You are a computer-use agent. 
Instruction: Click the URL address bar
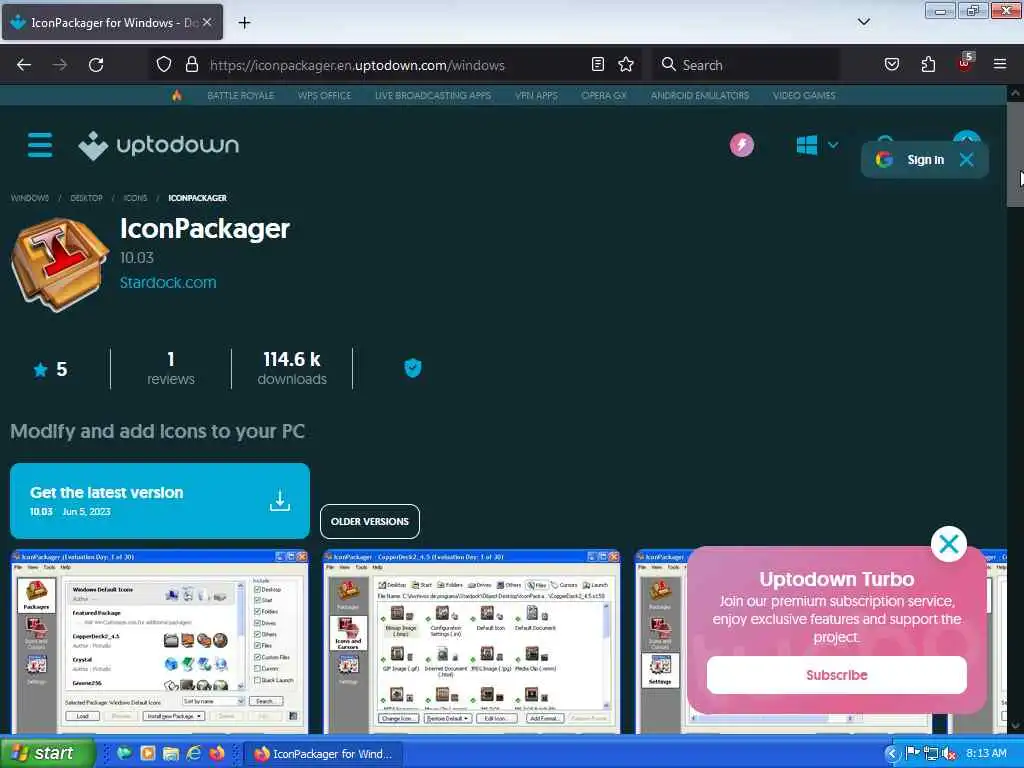[396, 65]
